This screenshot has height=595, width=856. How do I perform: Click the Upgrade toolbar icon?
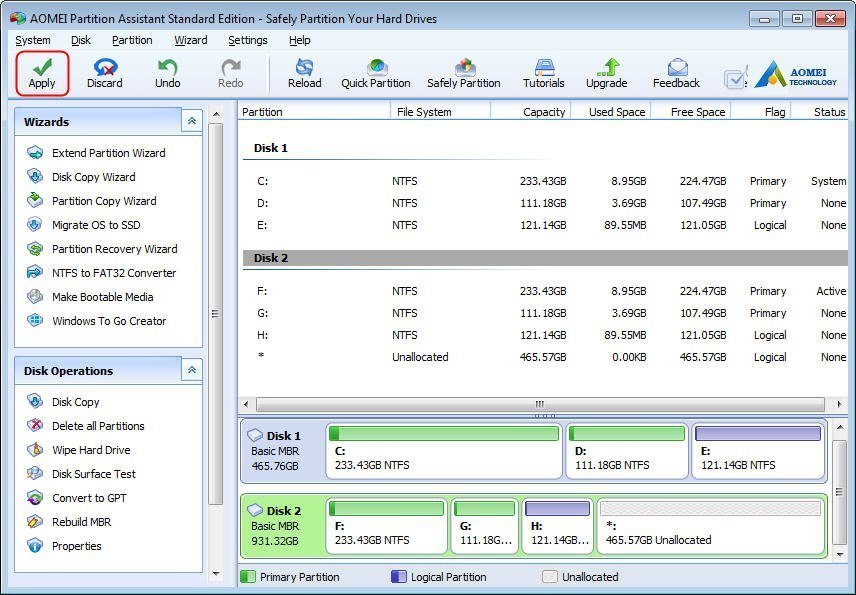606,73
